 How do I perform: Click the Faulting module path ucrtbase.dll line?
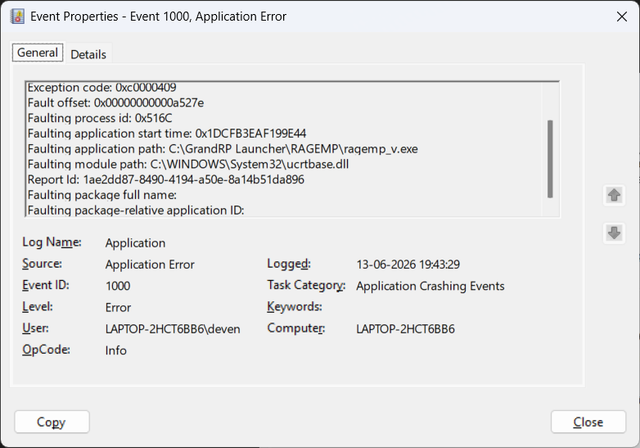point(188,164)
